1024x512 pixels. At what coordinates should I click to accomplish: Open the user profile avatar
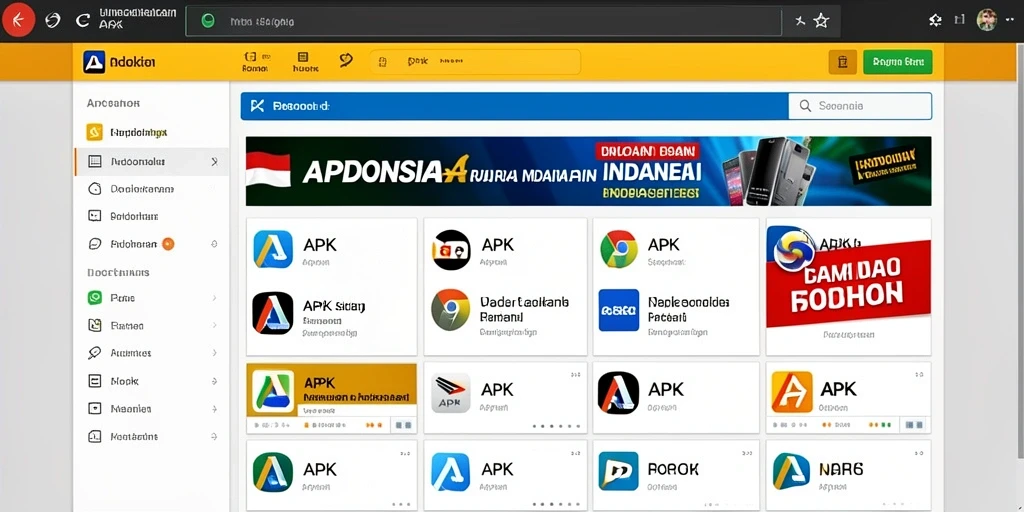(987, 20)
